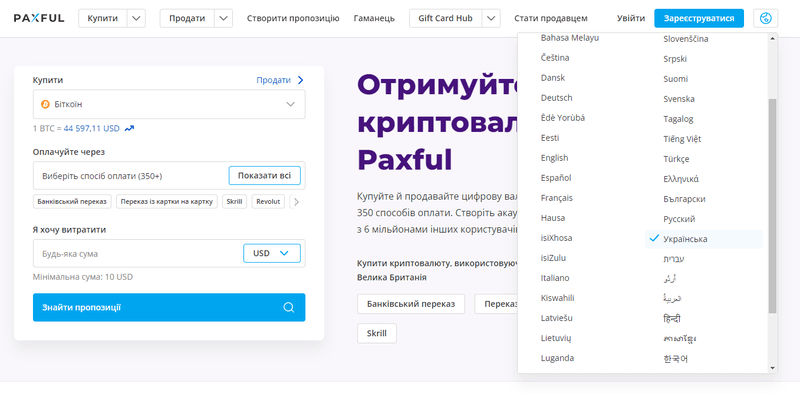Click the scrollbar down arrow in language list

(772, 368)
